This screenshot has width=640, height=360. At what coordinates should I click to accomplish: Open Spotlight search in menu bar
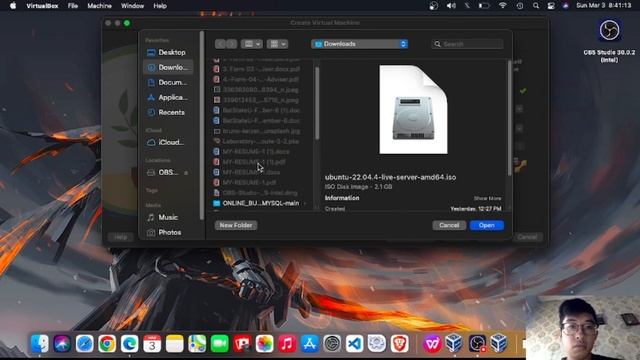click(x=536, y=6)
